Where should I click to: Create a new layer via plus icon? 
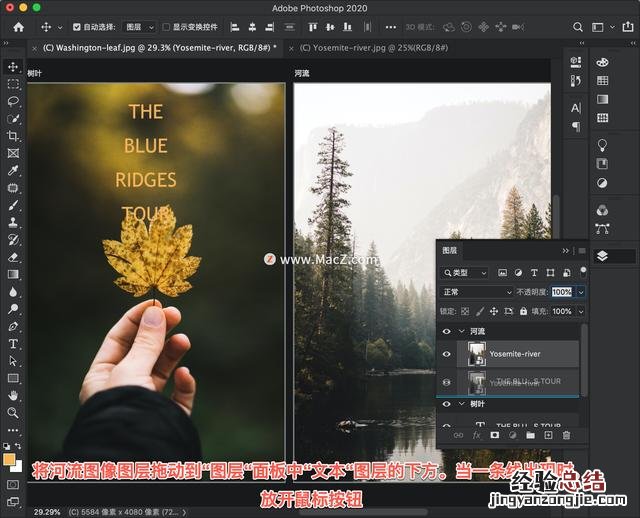click(x=548, y=435)
